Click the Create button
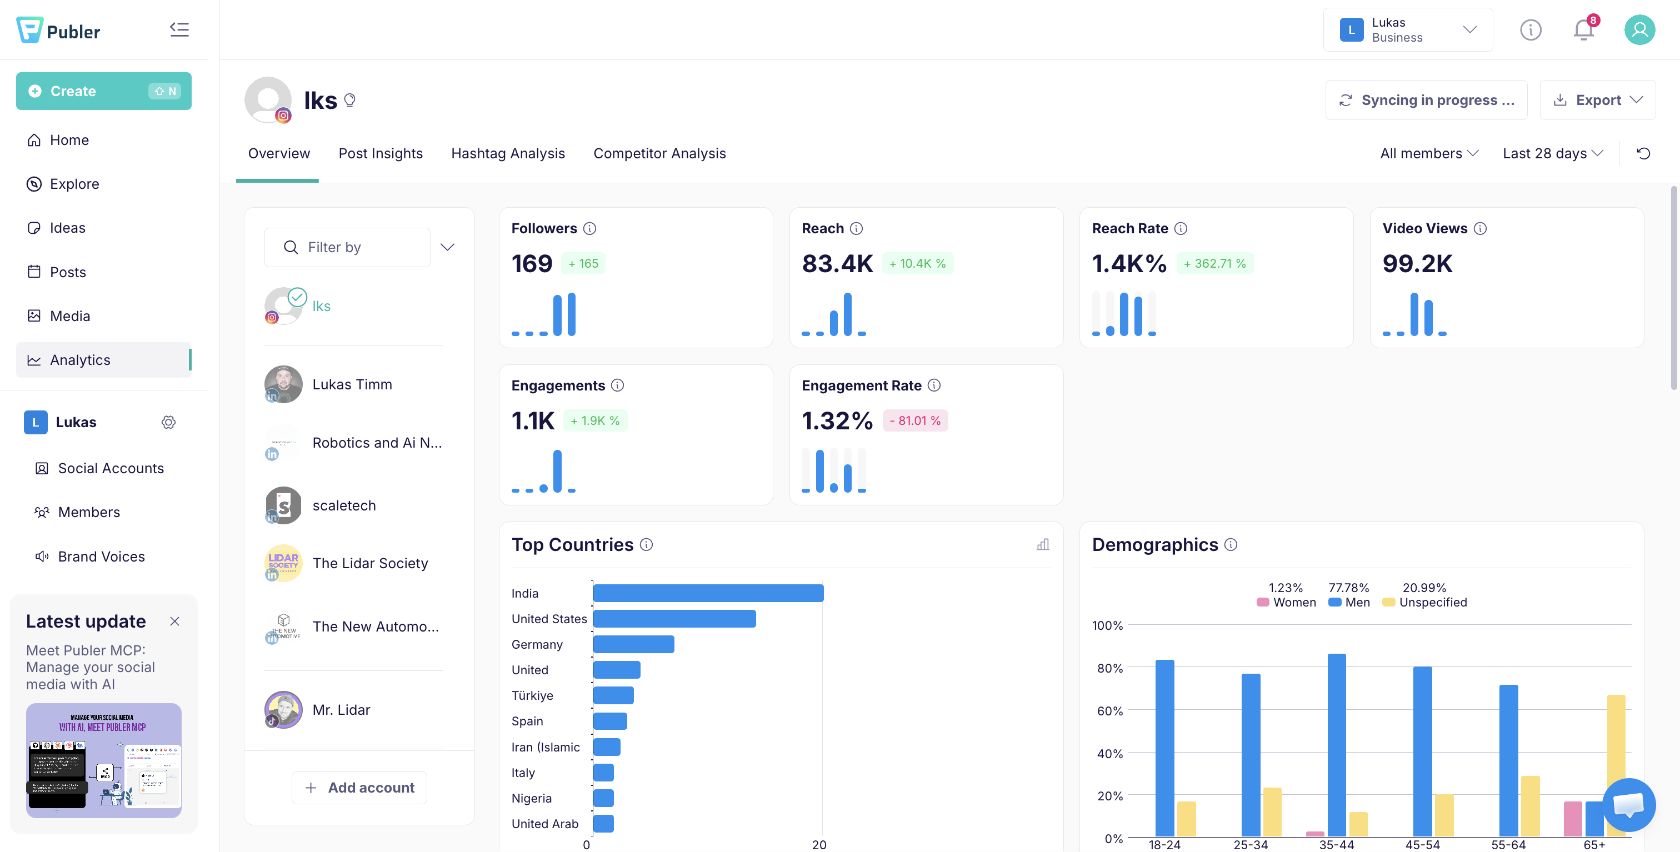The height and width of the screenshot is (852, 1680). pyautogui.click(x=104, y=91)
